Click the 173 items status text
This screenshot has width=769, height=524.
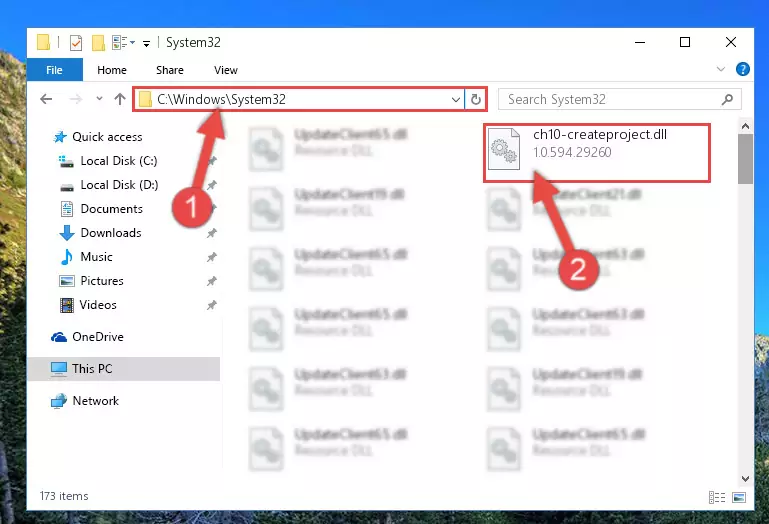[x=64, y=496]
